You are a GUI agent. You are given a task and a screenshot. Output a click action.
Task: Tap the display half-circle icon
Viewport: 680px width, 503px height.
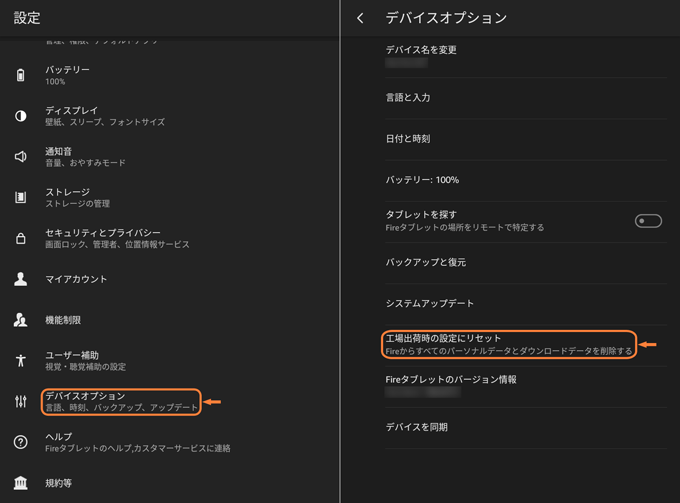pos(20,116)
